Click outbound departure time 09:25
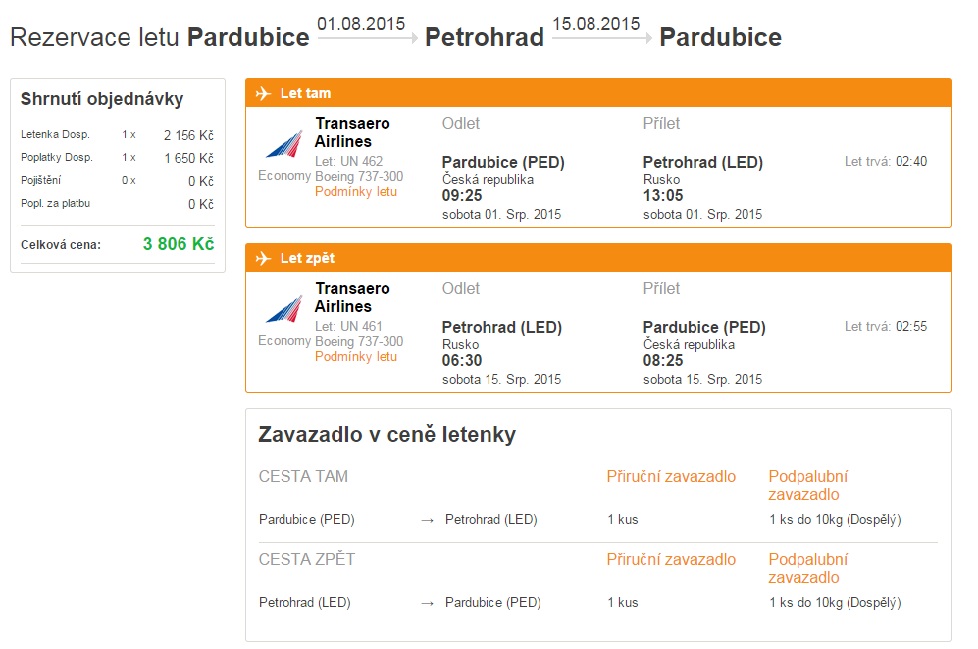This screenshot has height=649, width=978. 462,196
